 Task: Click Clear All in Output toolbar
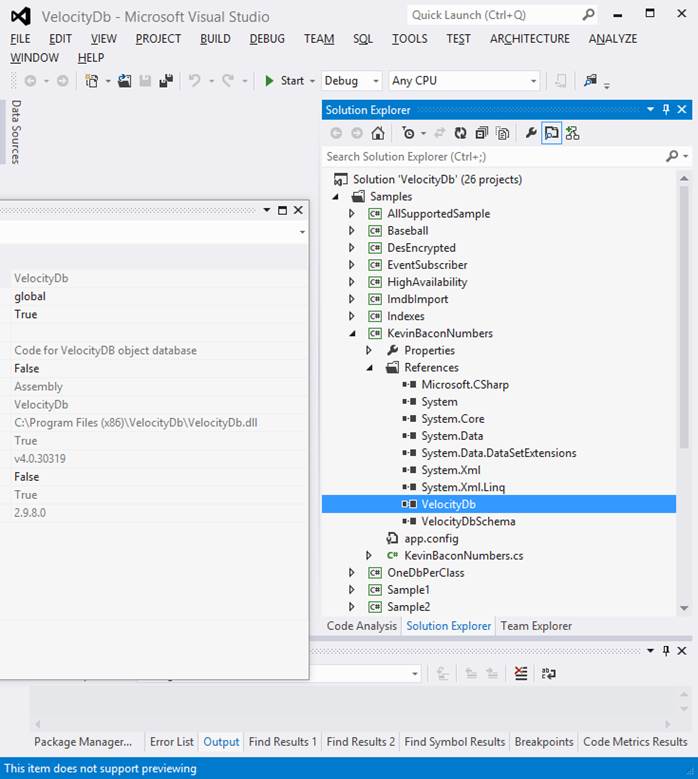521,674
